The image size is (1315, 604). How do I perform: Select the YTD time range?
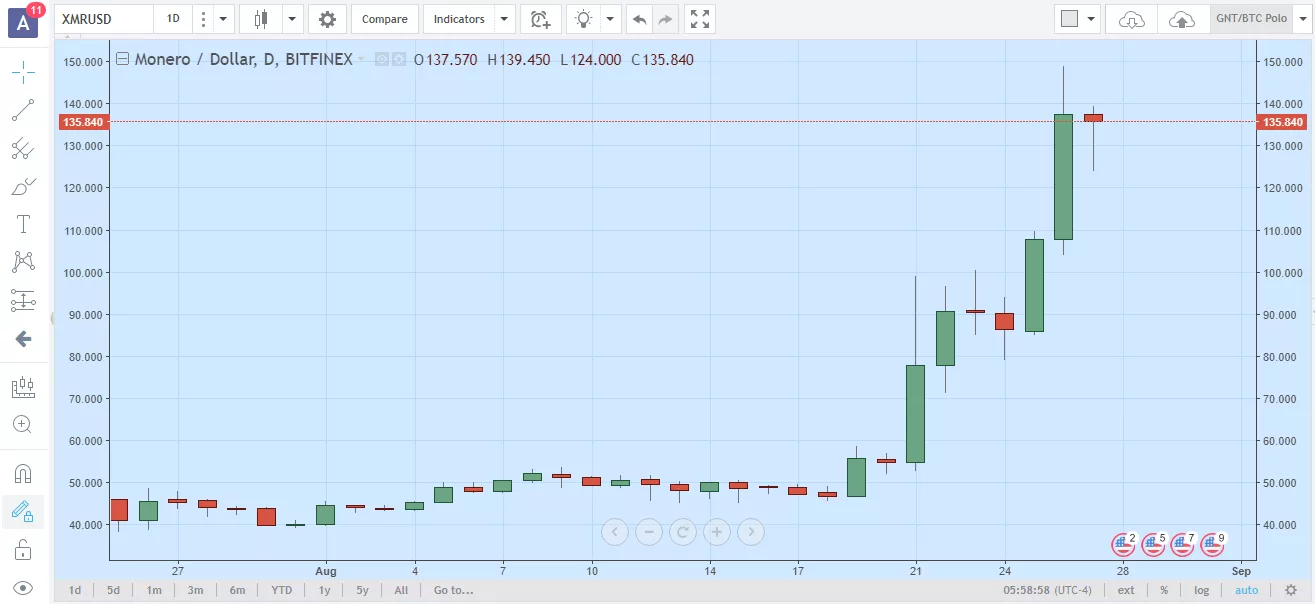[x=282, y=590]
